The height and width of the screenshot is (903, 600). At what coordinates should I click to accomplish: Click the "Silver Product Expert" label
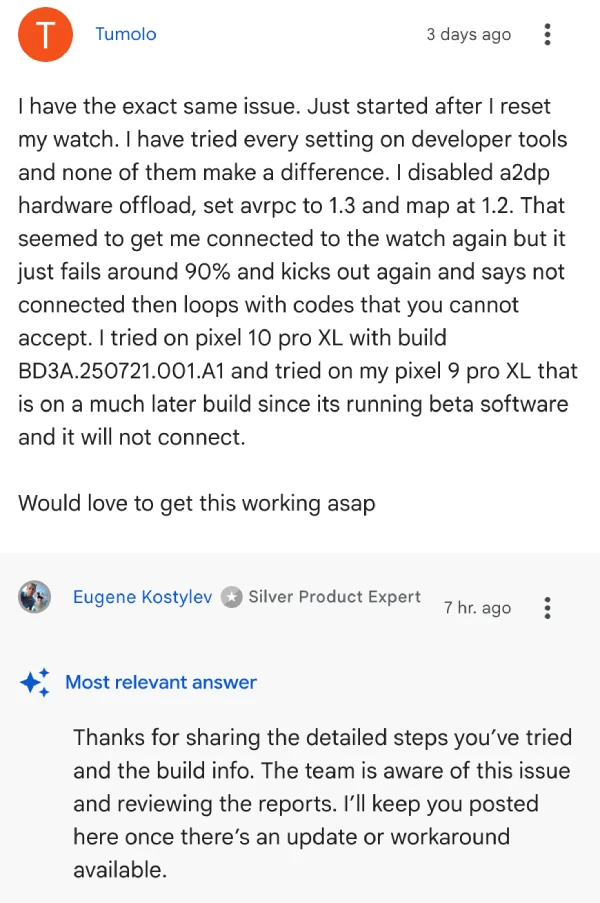click(334, 597)
